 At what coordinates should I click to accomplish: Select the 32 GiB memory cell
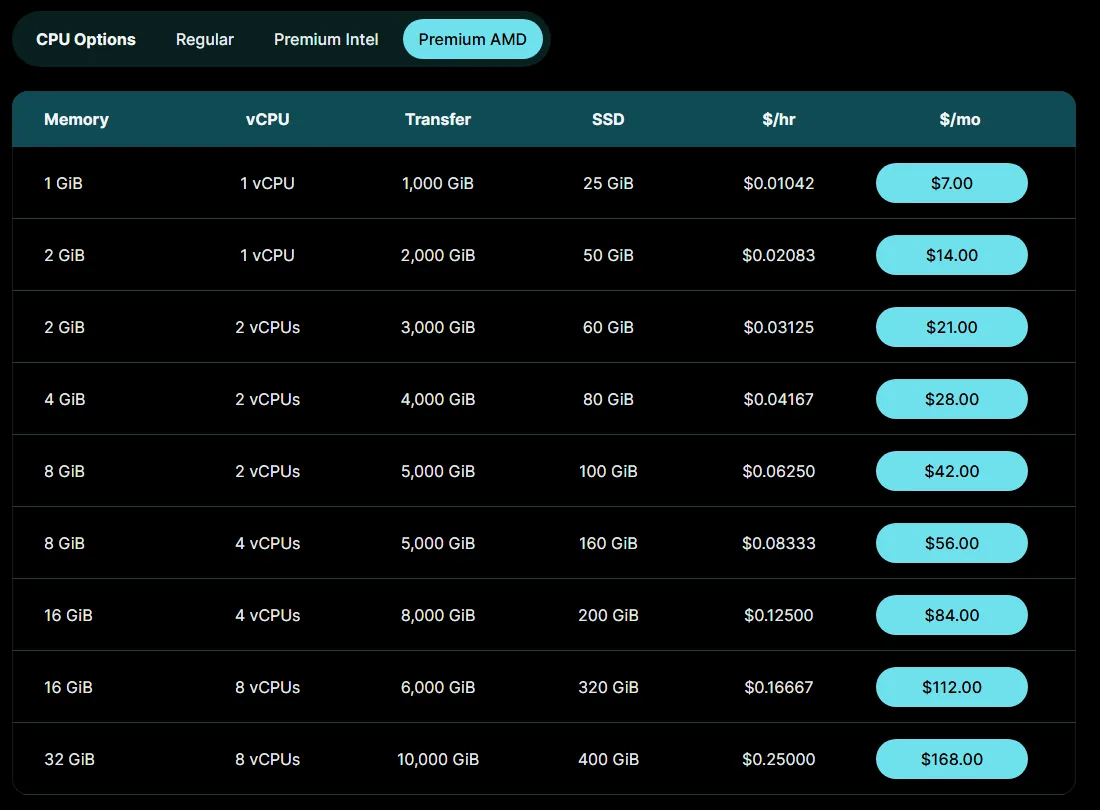(69, 759)
